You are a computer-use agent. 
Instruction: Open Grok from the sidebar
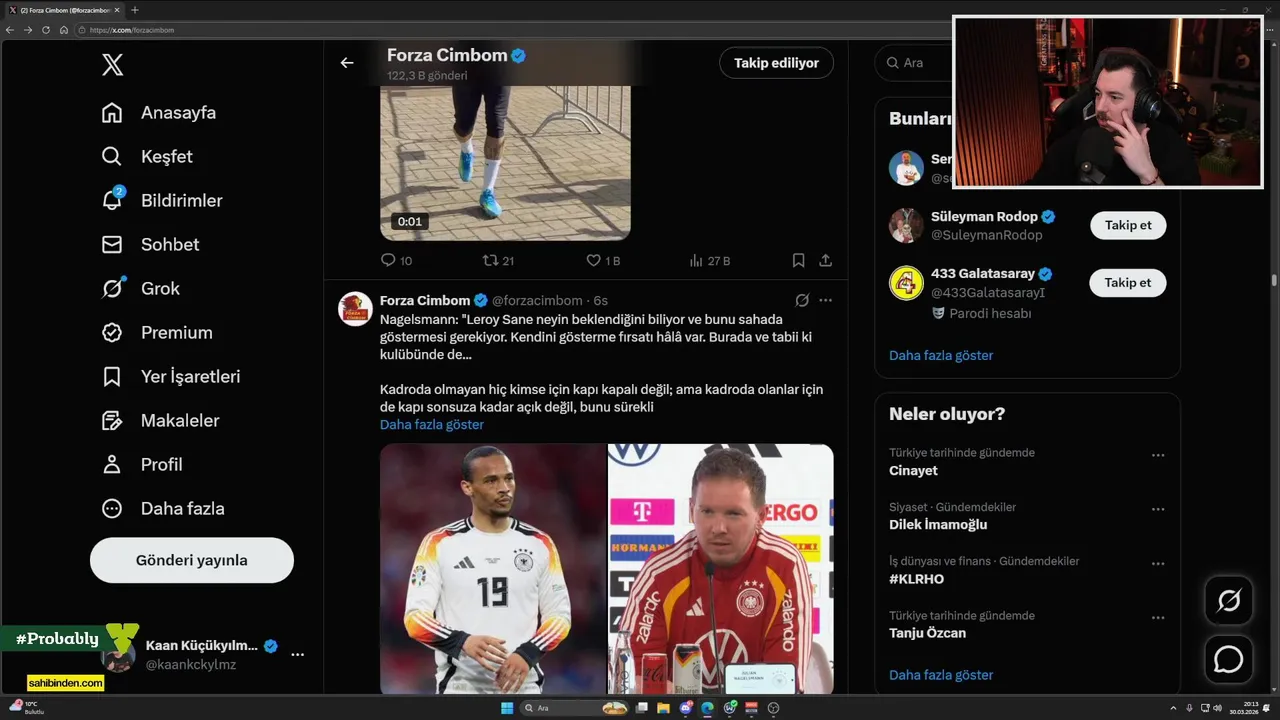point(141,288)
